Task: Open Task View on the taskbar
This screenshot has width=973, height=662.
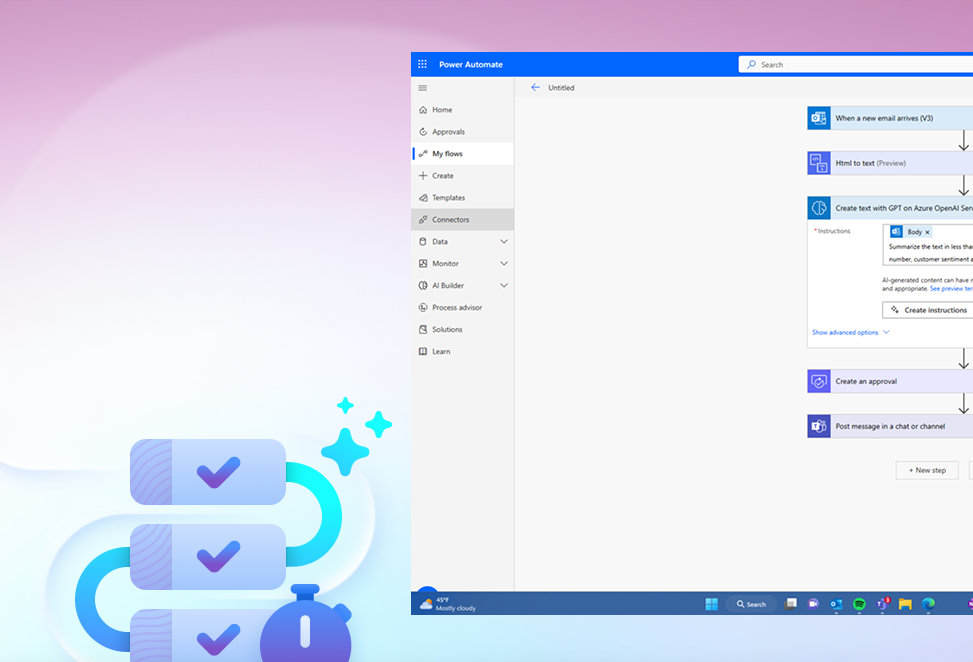Action: click(791, 604)
